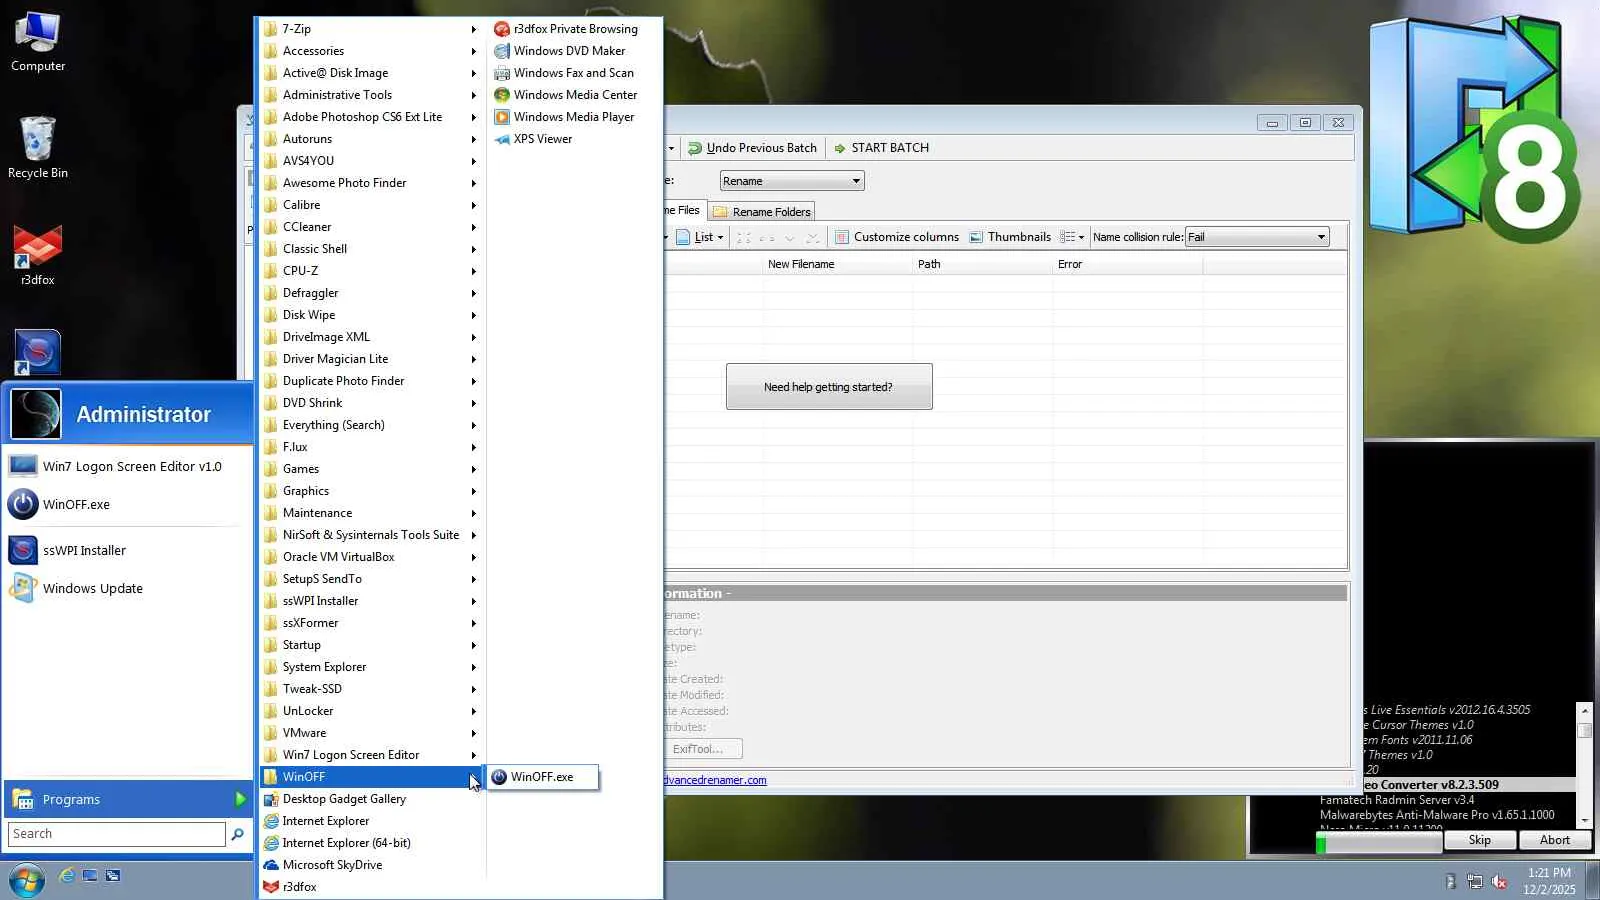The image size is (1600, 900).
Task: Expand the Accessories program folder
Action: coord(371,51)
